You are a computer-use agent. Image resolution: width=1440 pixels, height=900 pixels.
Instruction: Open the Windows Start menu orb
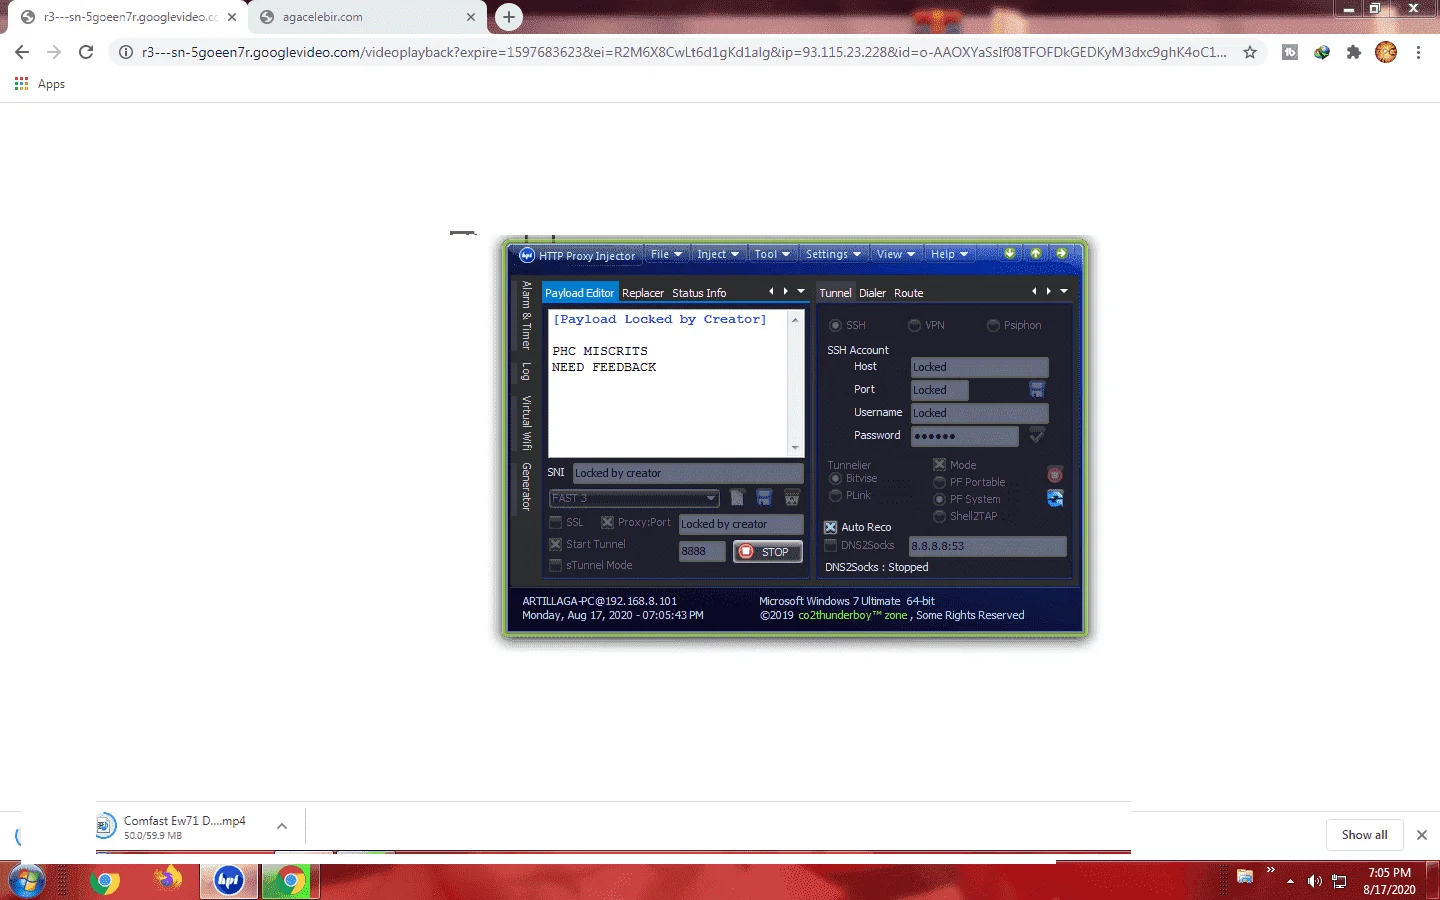pos(27,881)
